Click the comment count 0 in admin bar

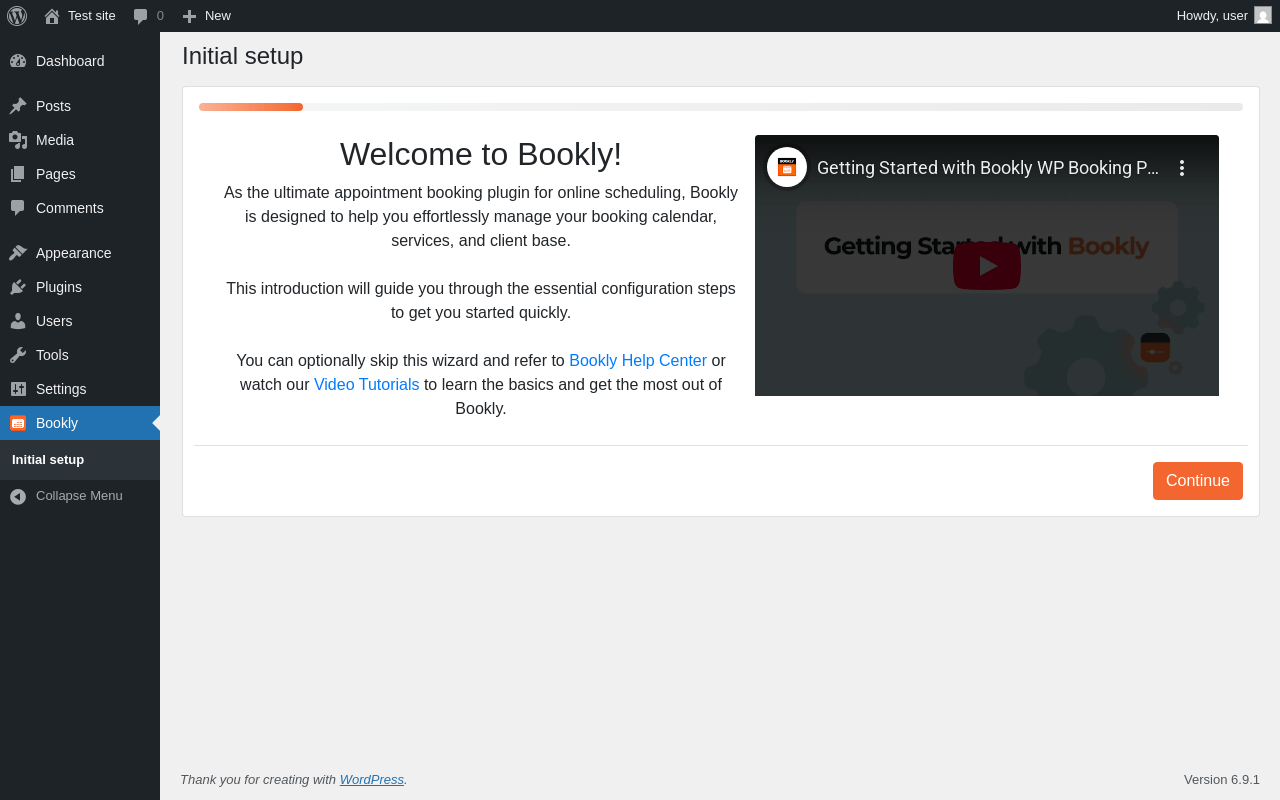[x=160, y=16]
